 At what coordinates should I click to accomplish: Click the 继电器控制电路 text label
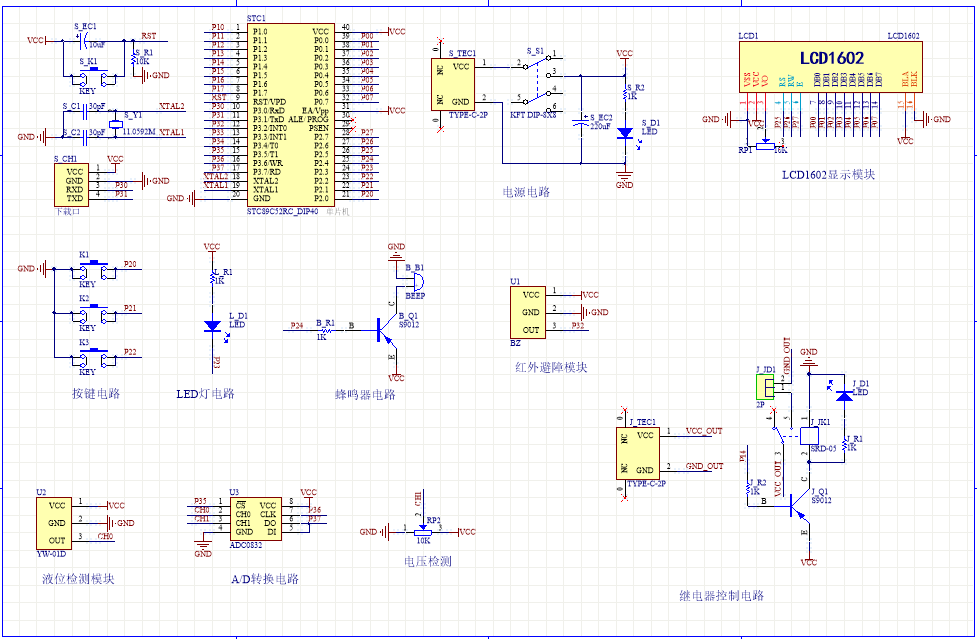(721, 596)
